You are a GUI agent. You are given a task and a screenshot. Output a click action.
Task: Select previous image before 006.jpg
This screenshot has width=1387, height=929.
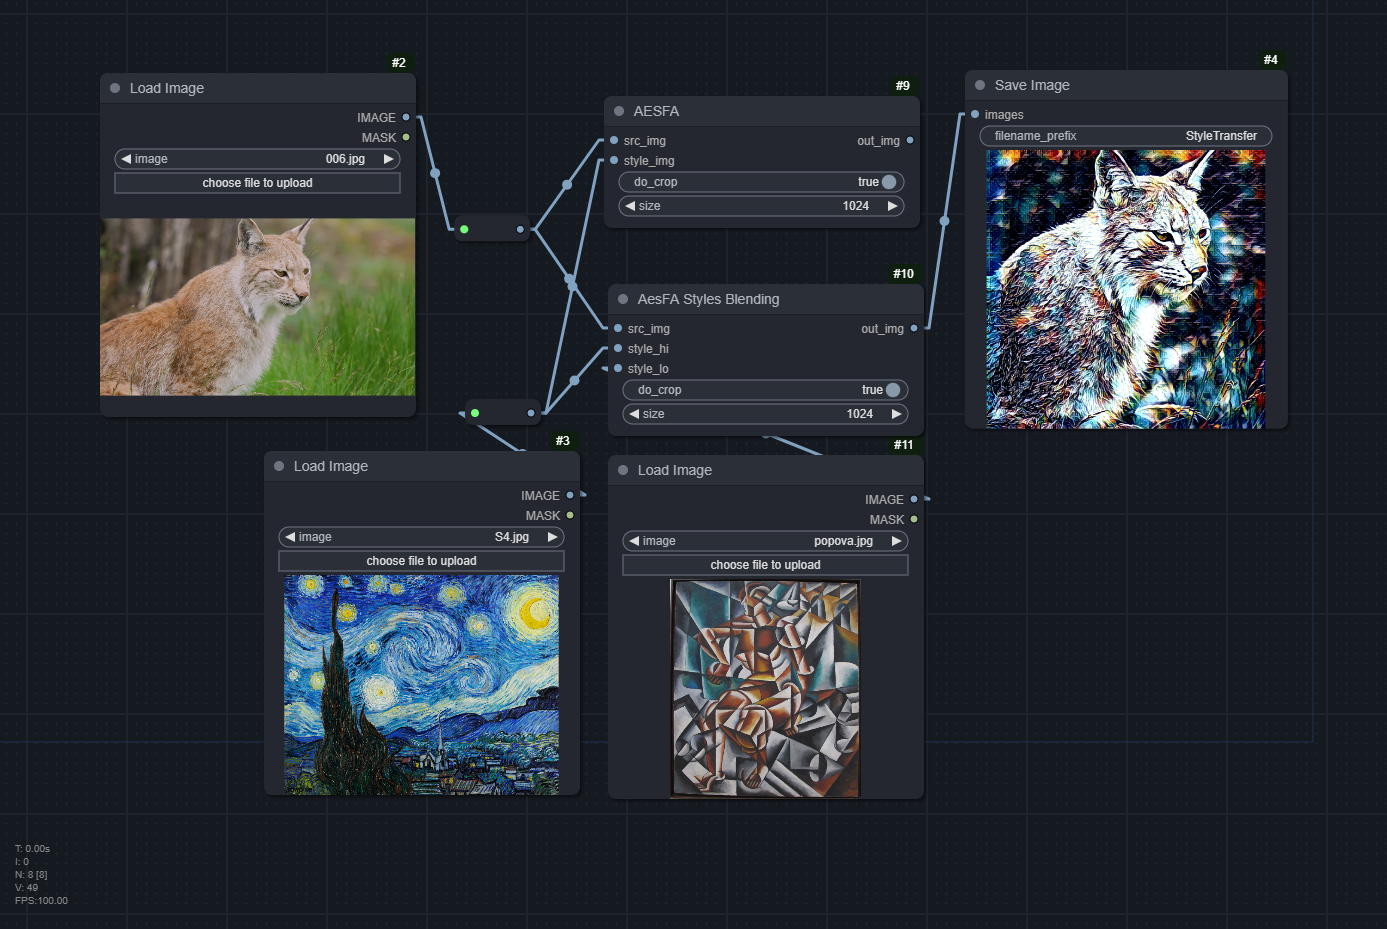(126, 159)
